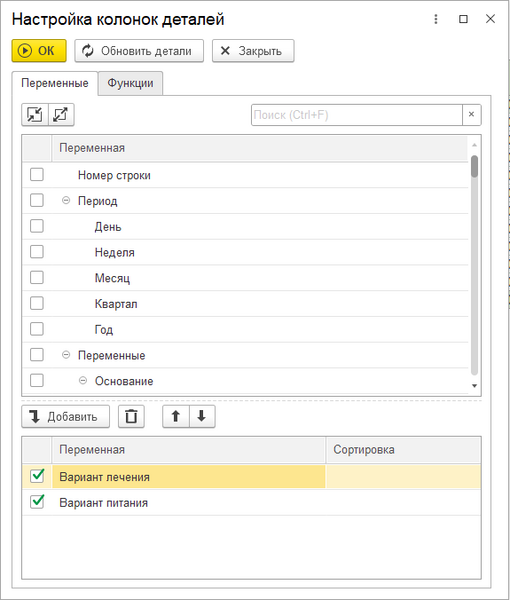Click the trash delete icon button
The image size is (510, 600).
pyautogui.click(x=131, y=416)
